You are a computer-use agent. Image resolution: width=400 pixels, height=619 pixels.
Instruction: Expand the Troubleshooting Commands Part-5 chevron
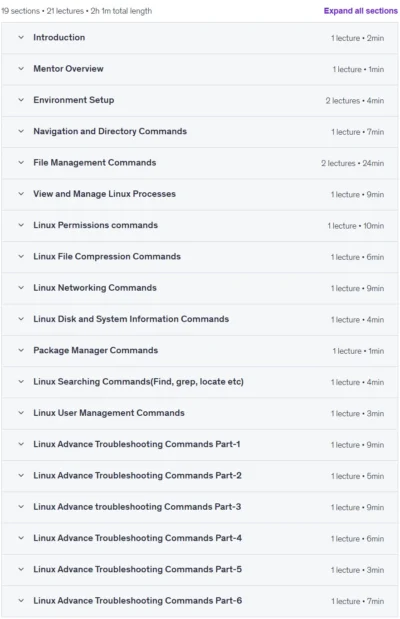point(21,569)
